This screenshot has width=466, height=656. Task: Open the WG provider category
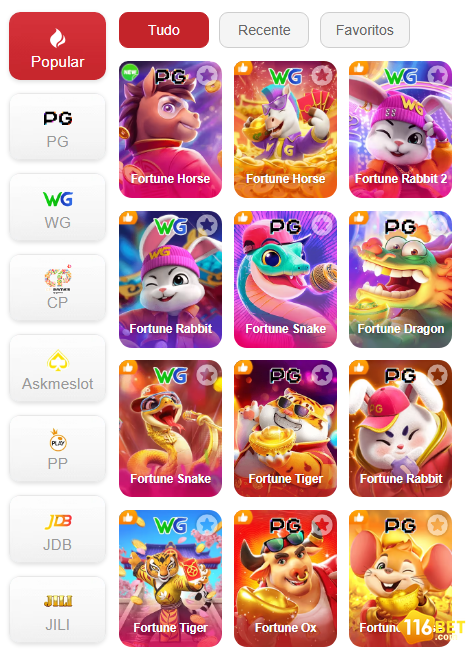tap(57, 208)
